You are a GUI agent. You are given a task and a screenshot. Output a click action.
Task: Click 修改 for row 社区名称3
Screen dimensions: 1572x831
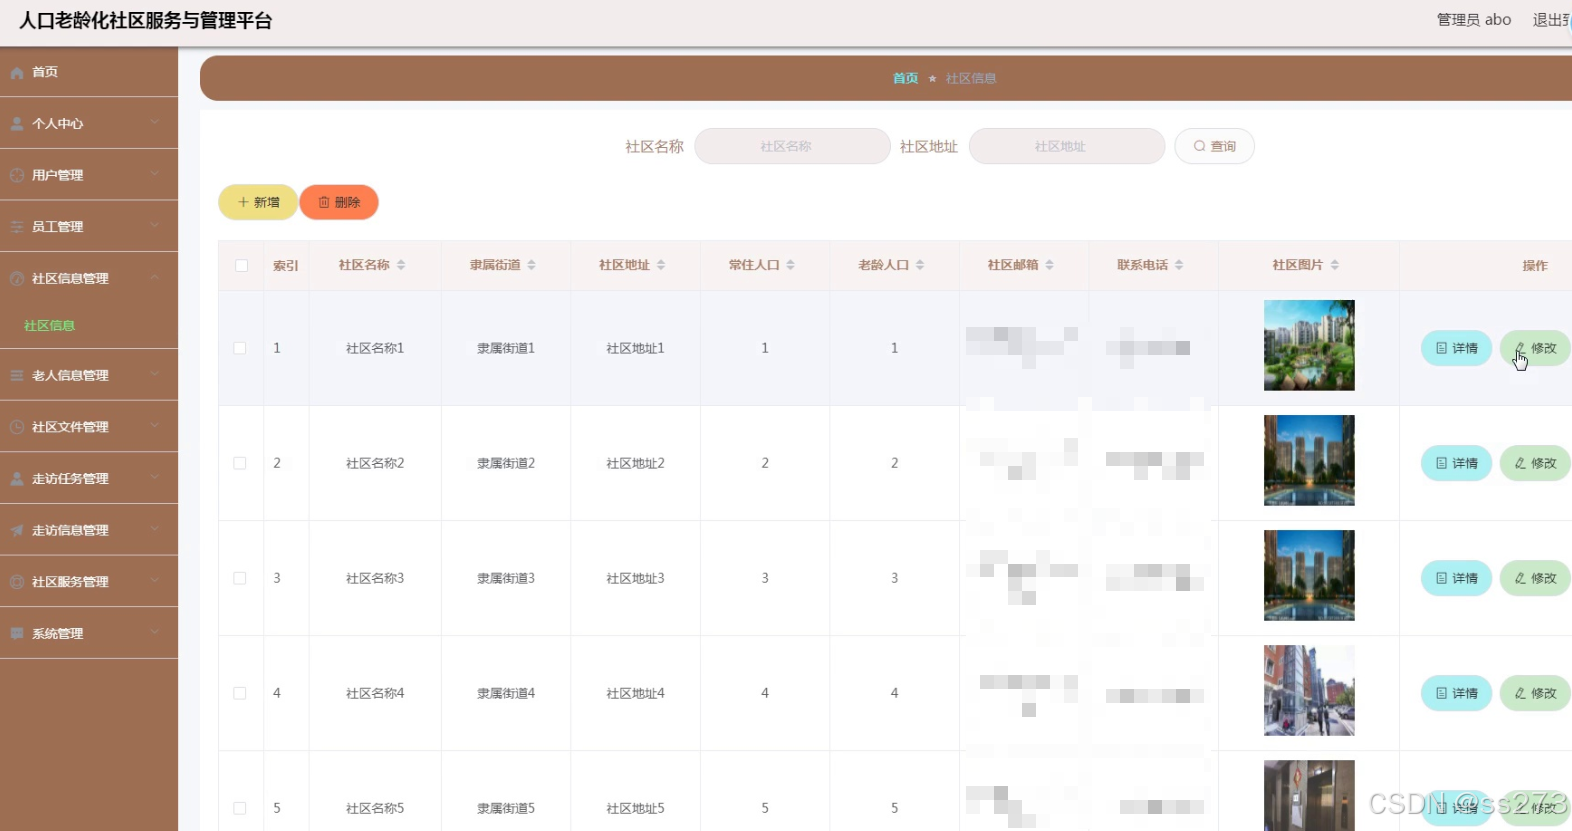tap(1535, 578)
